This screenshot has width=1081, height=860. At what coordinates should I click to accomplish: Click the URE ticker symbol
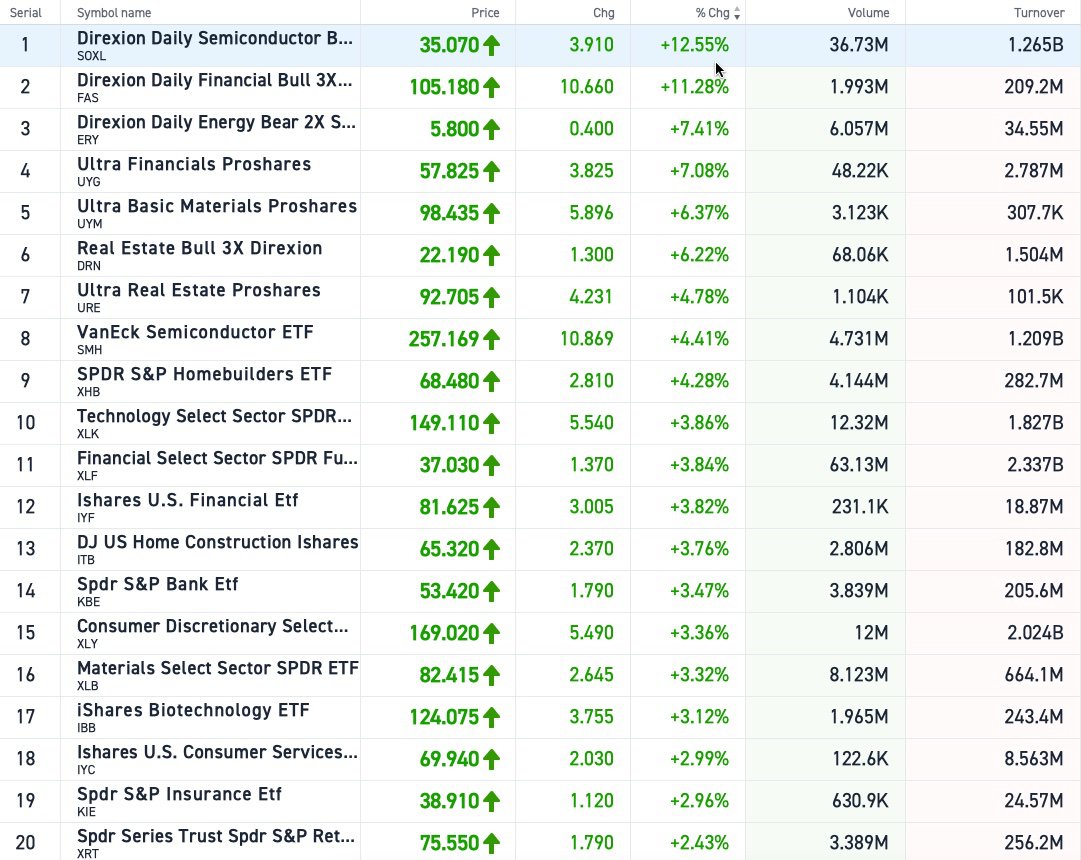coord(88,308)
